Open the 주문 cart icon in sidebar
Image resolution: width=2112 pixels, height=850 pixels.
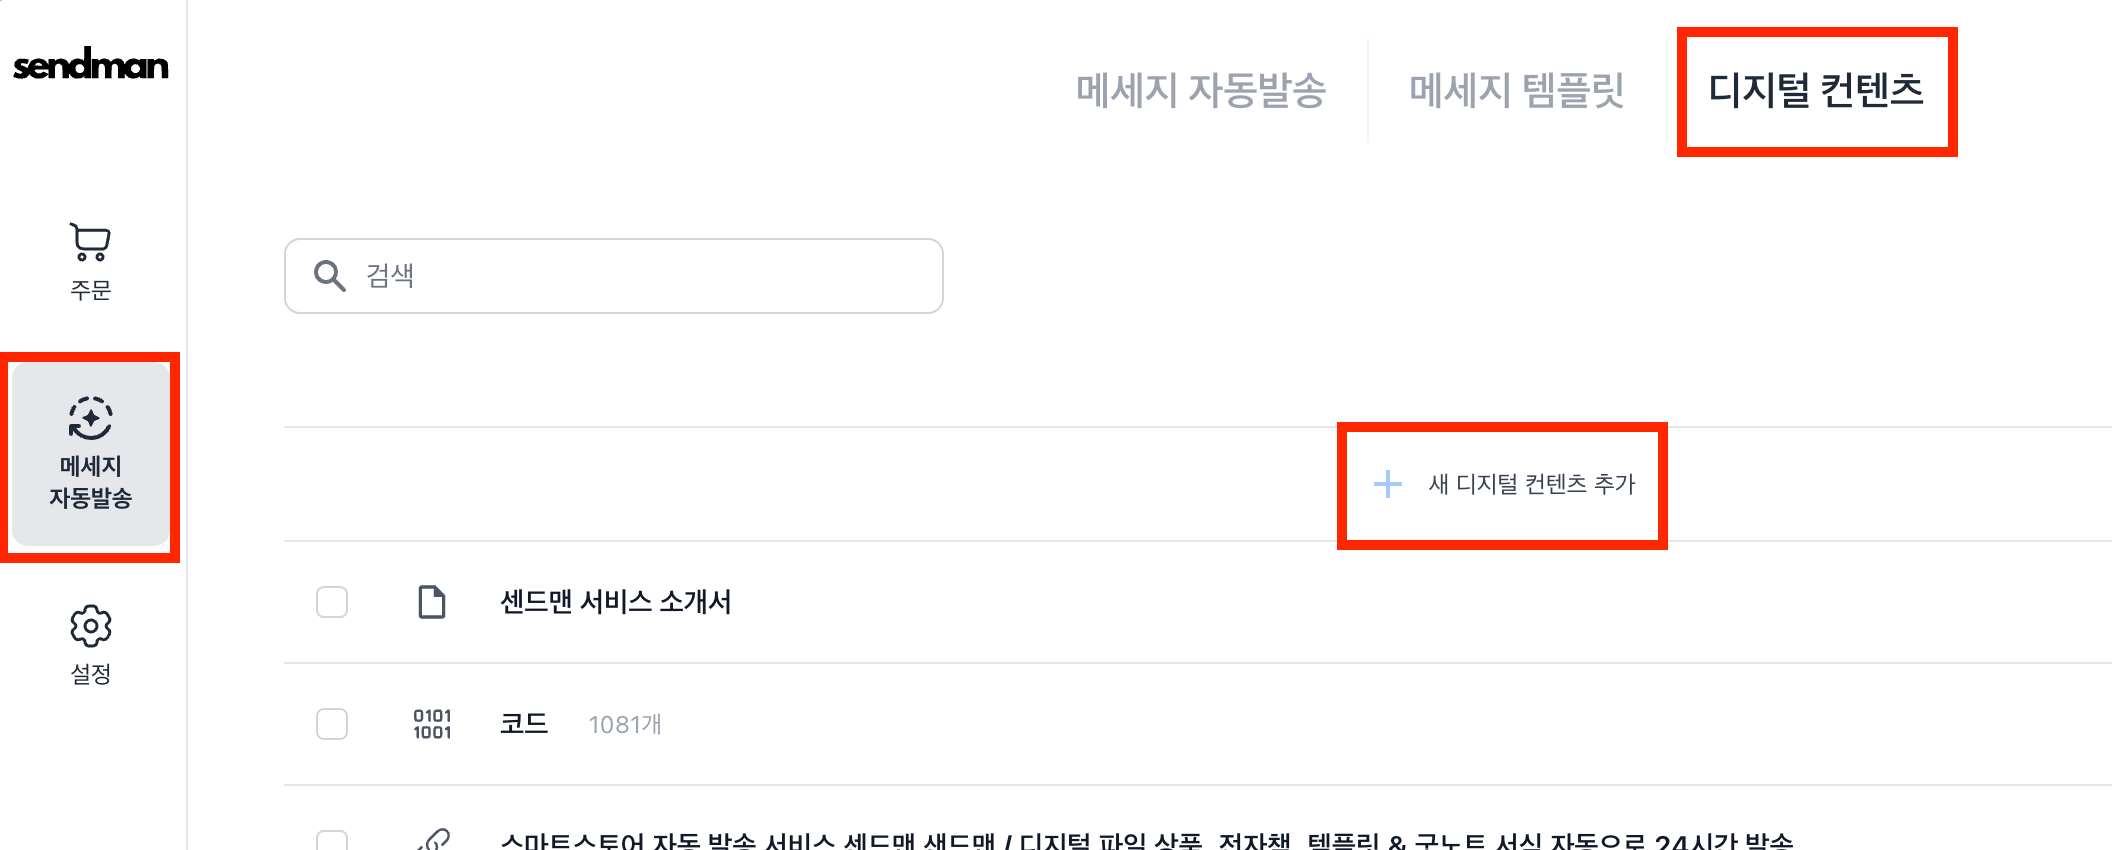(x=90, y=241)
